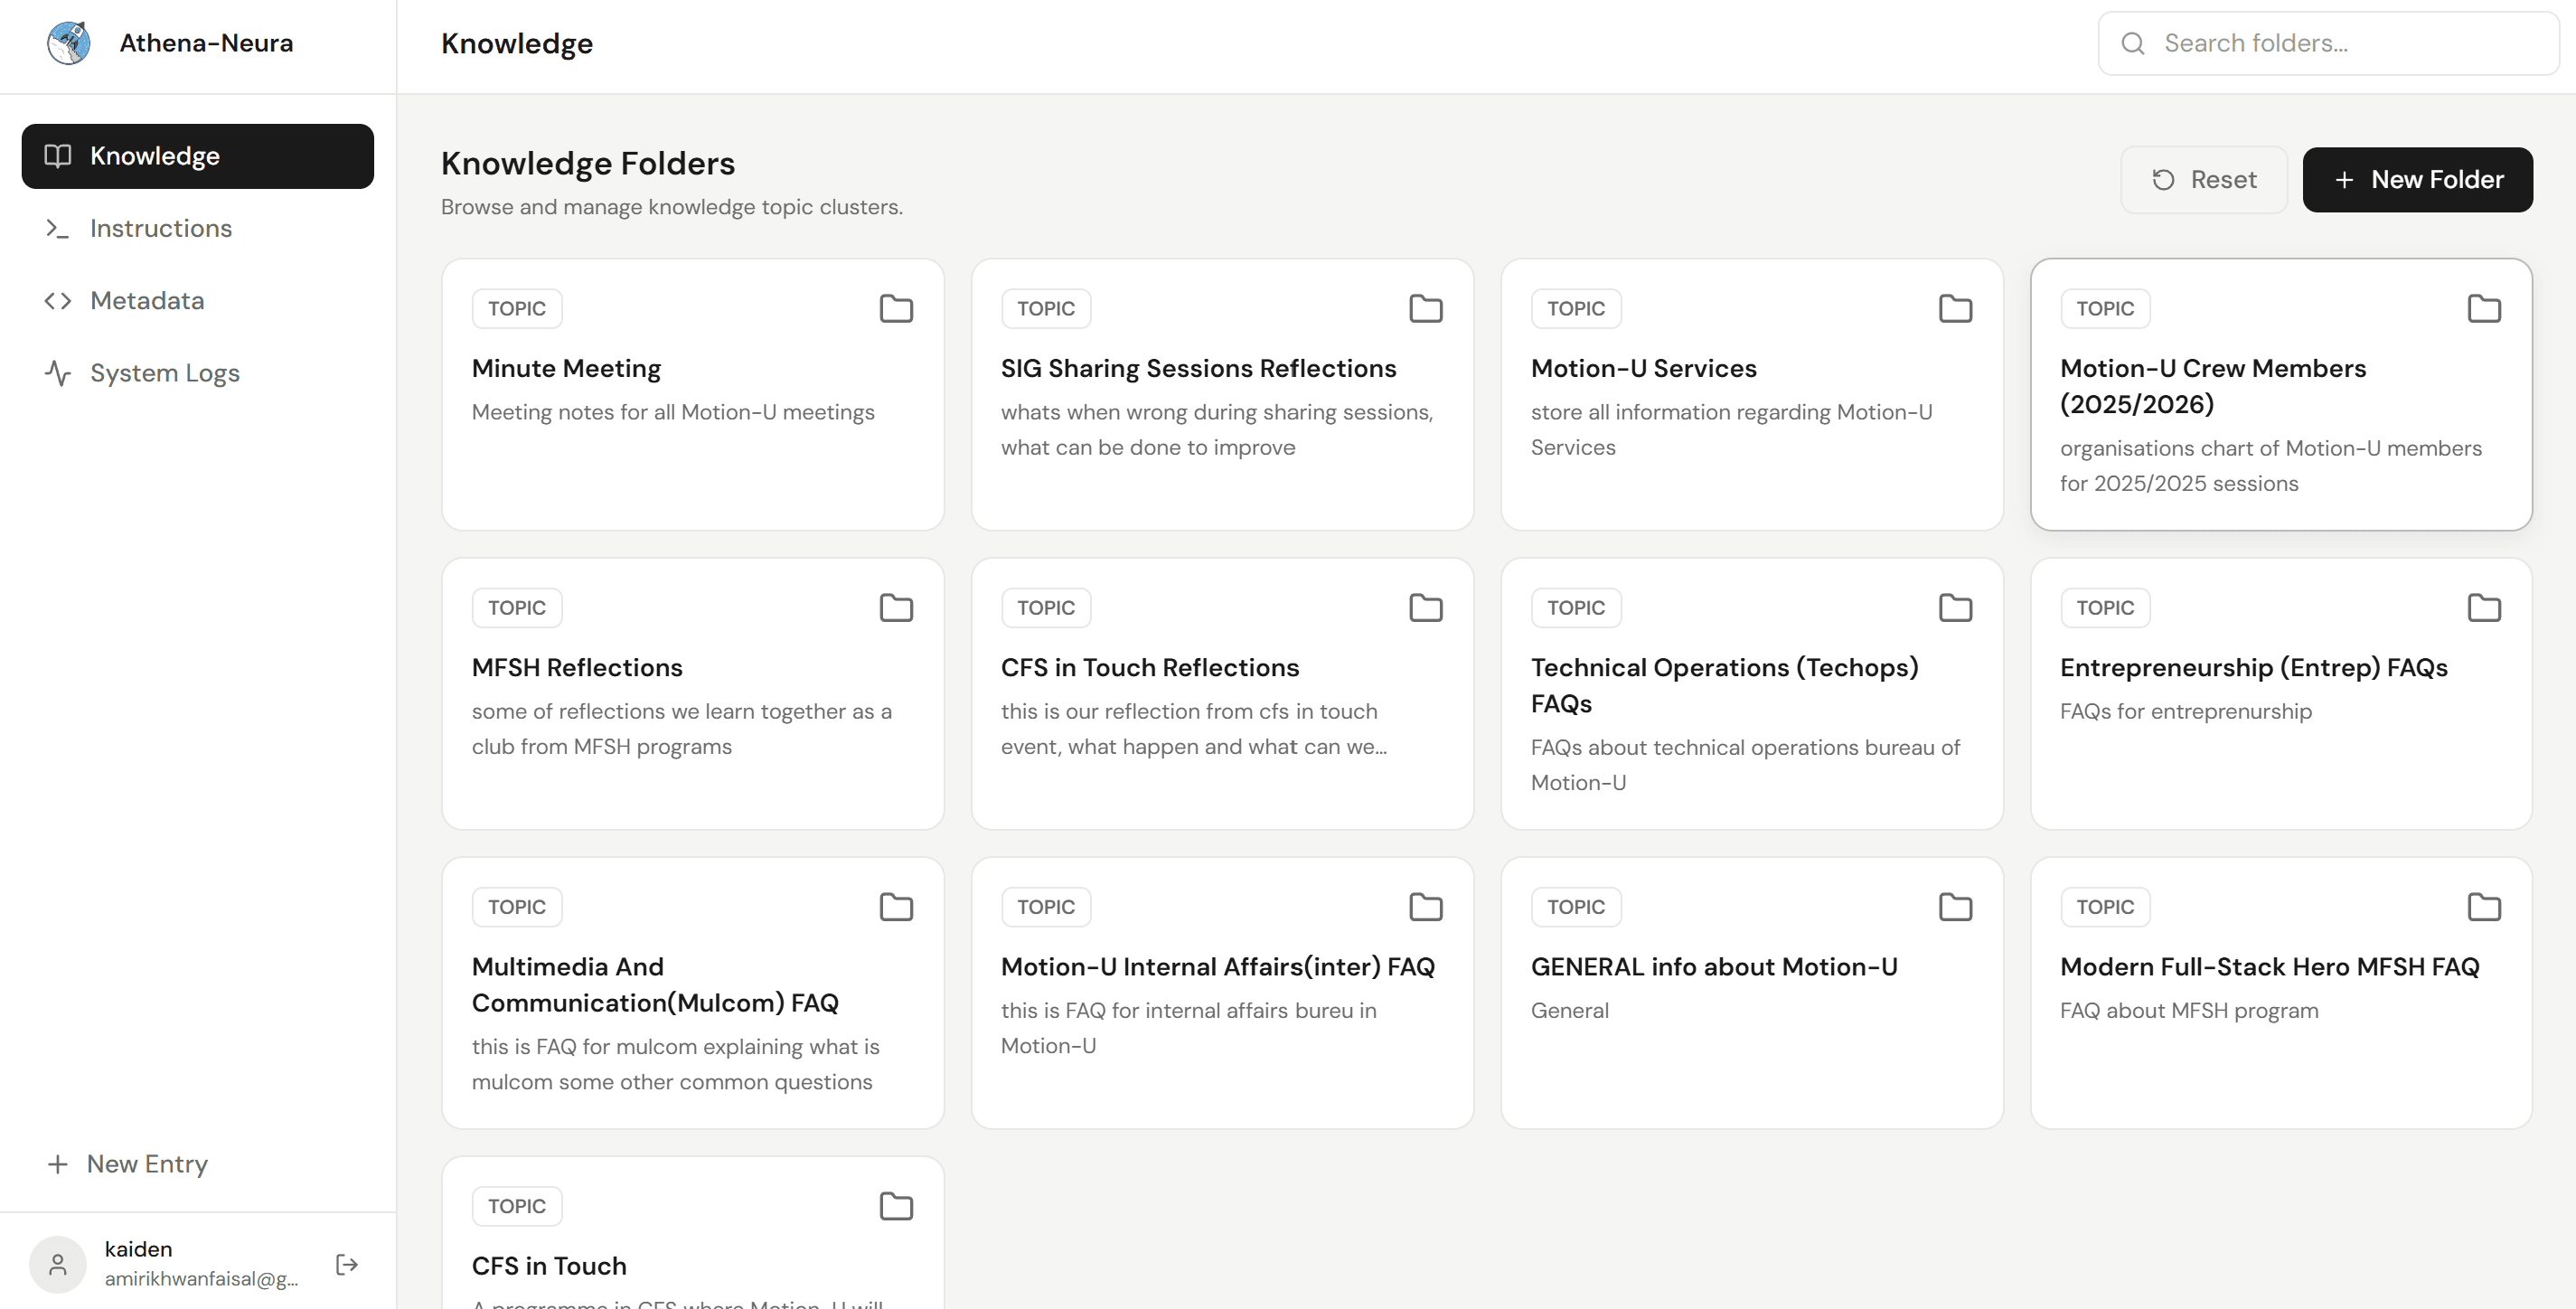
Task: Click the plus icon in New Folder
Action: click(x=2344, y=180)
